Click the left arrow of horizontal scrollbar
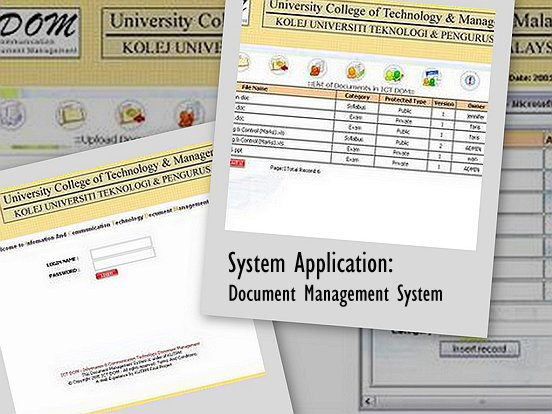Viewport: 552px width, 414px height. [x=369, y=401]
